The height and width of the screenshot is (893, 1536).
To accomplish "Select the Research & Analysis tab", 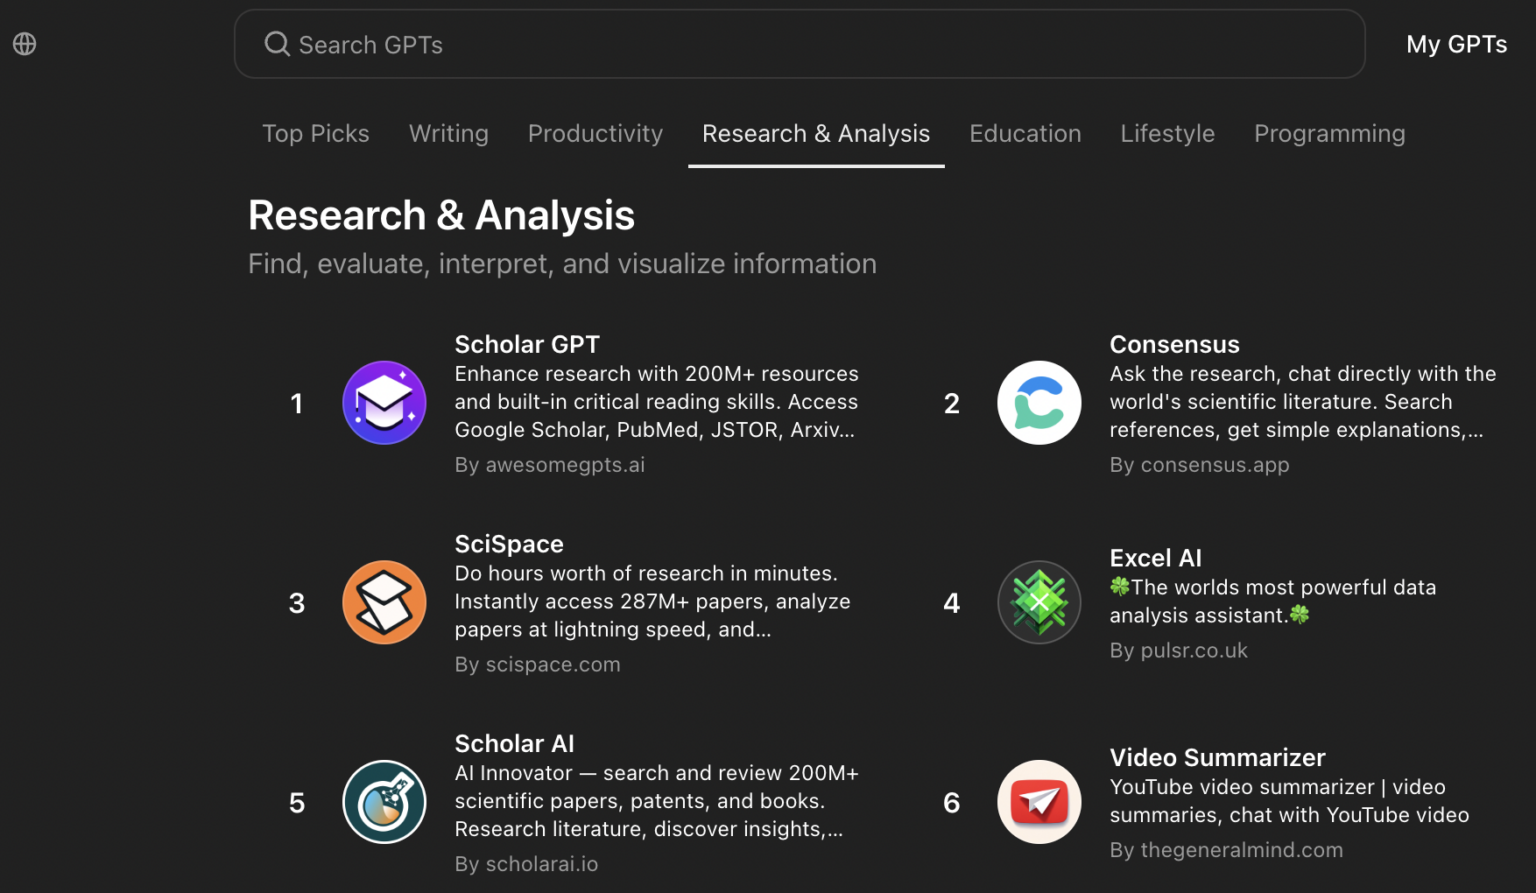I will (816, 134).
